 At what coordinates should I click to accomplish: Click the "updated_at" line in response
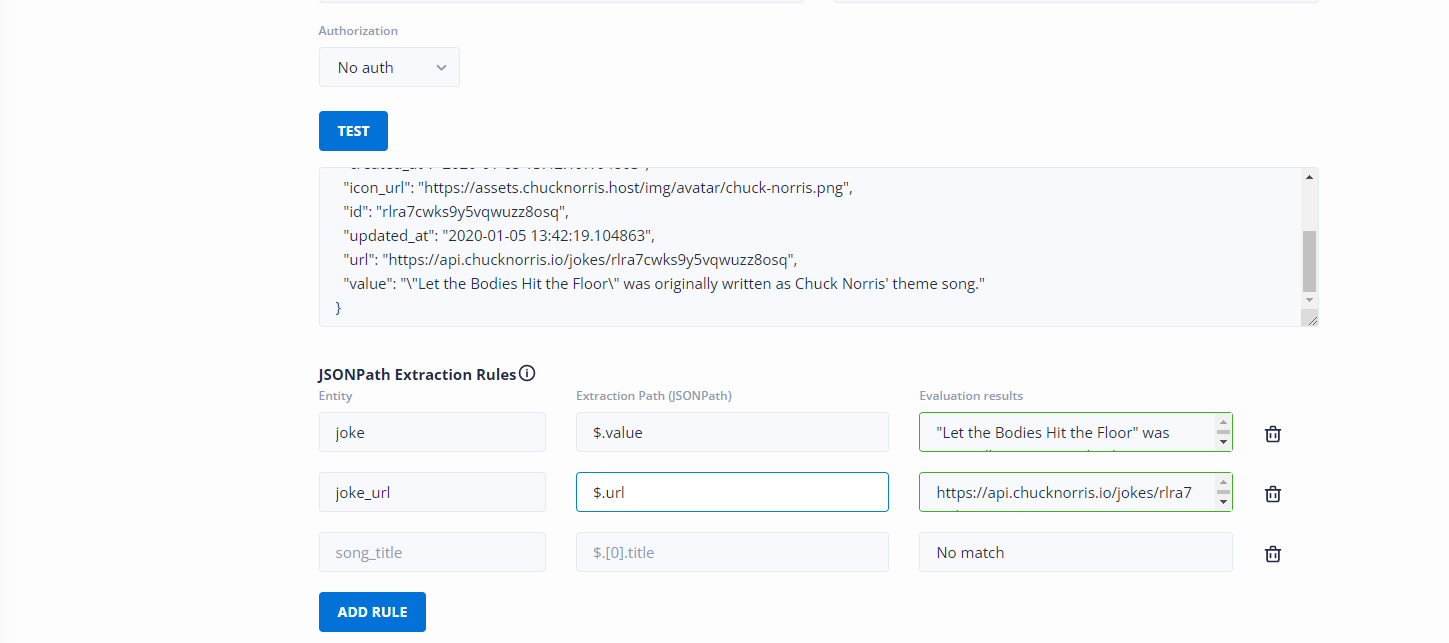point(498,236)
